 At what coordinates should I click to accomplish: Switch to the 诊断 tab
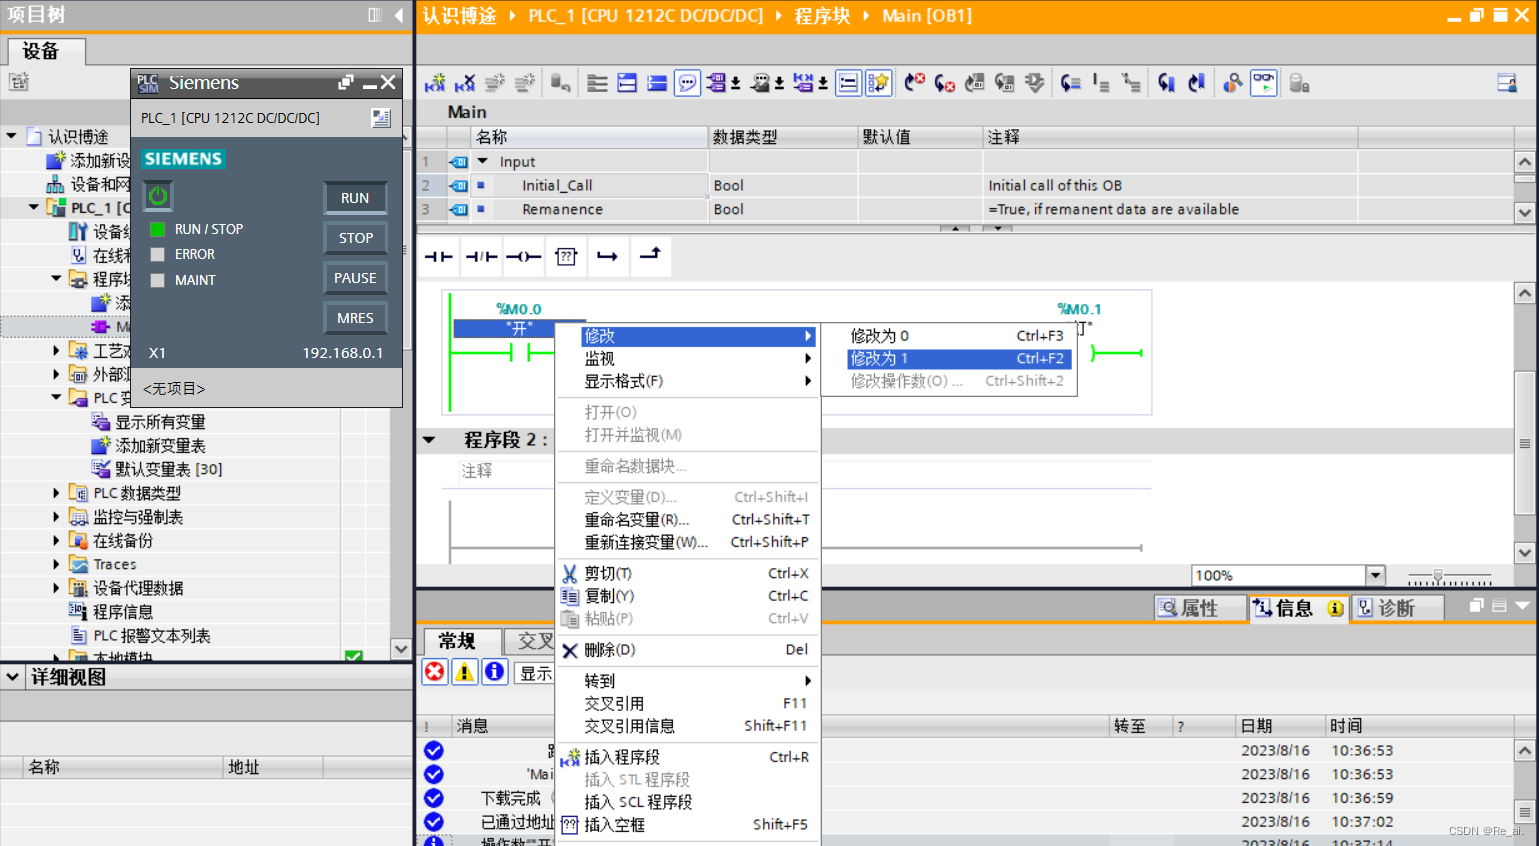[x=1397, y=608]
